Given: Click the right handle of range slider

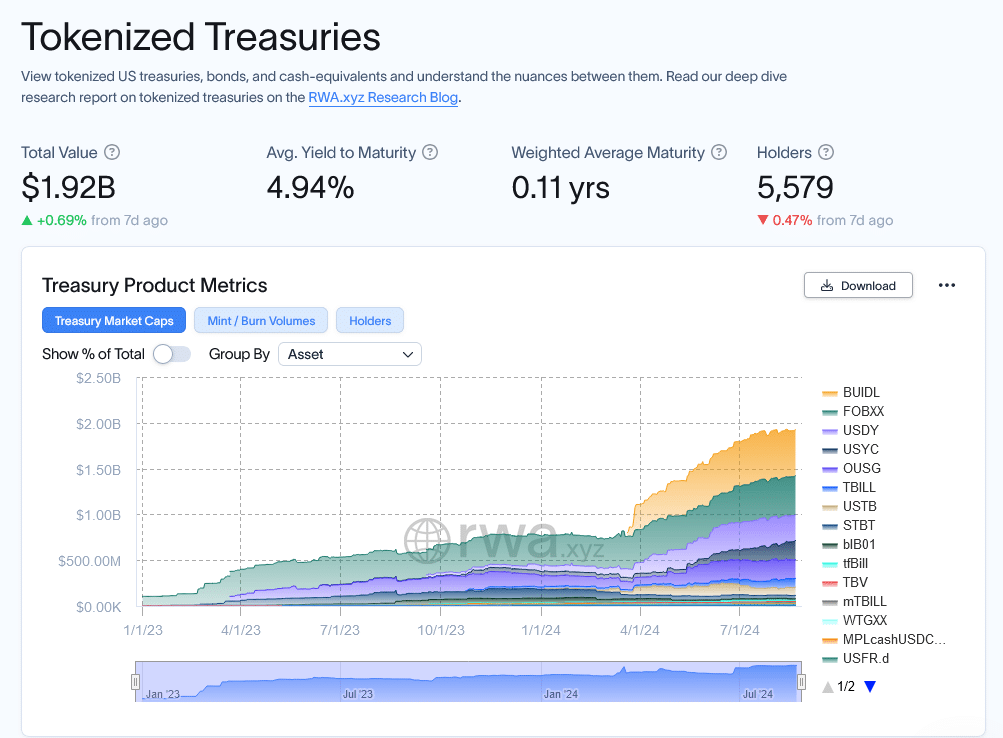Looking at the screenshot, I should click(801, 682).
